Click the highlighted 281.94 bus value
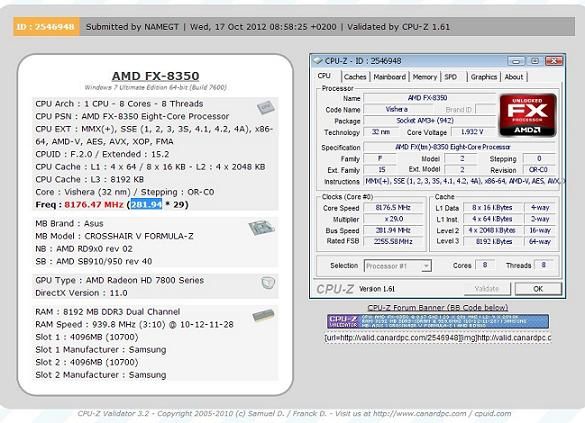This screenshot has height=423, width=585. tap(146, 204)
